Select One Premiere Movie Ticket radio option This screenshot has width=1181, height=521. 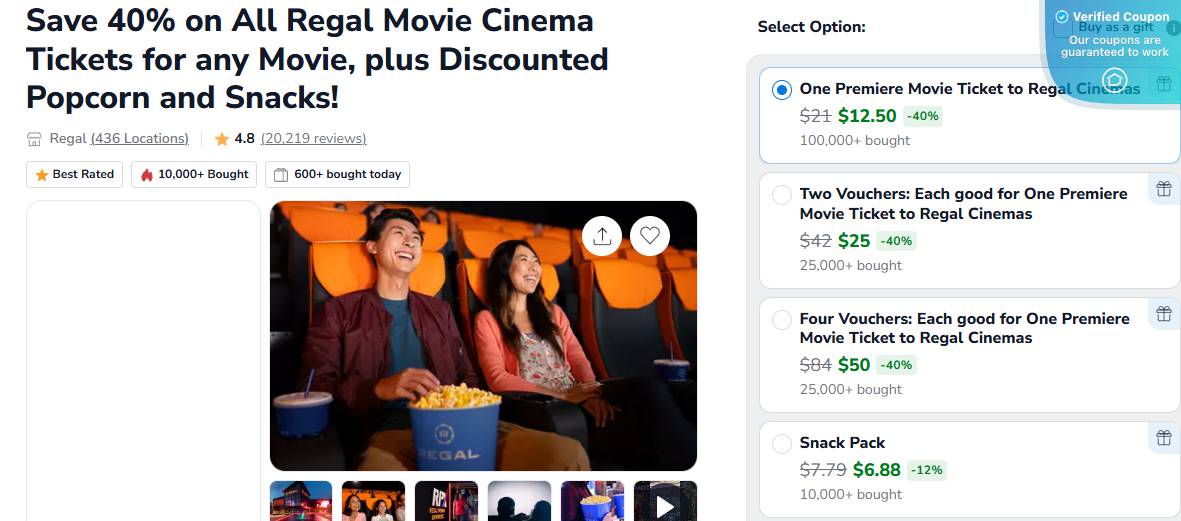782,90
